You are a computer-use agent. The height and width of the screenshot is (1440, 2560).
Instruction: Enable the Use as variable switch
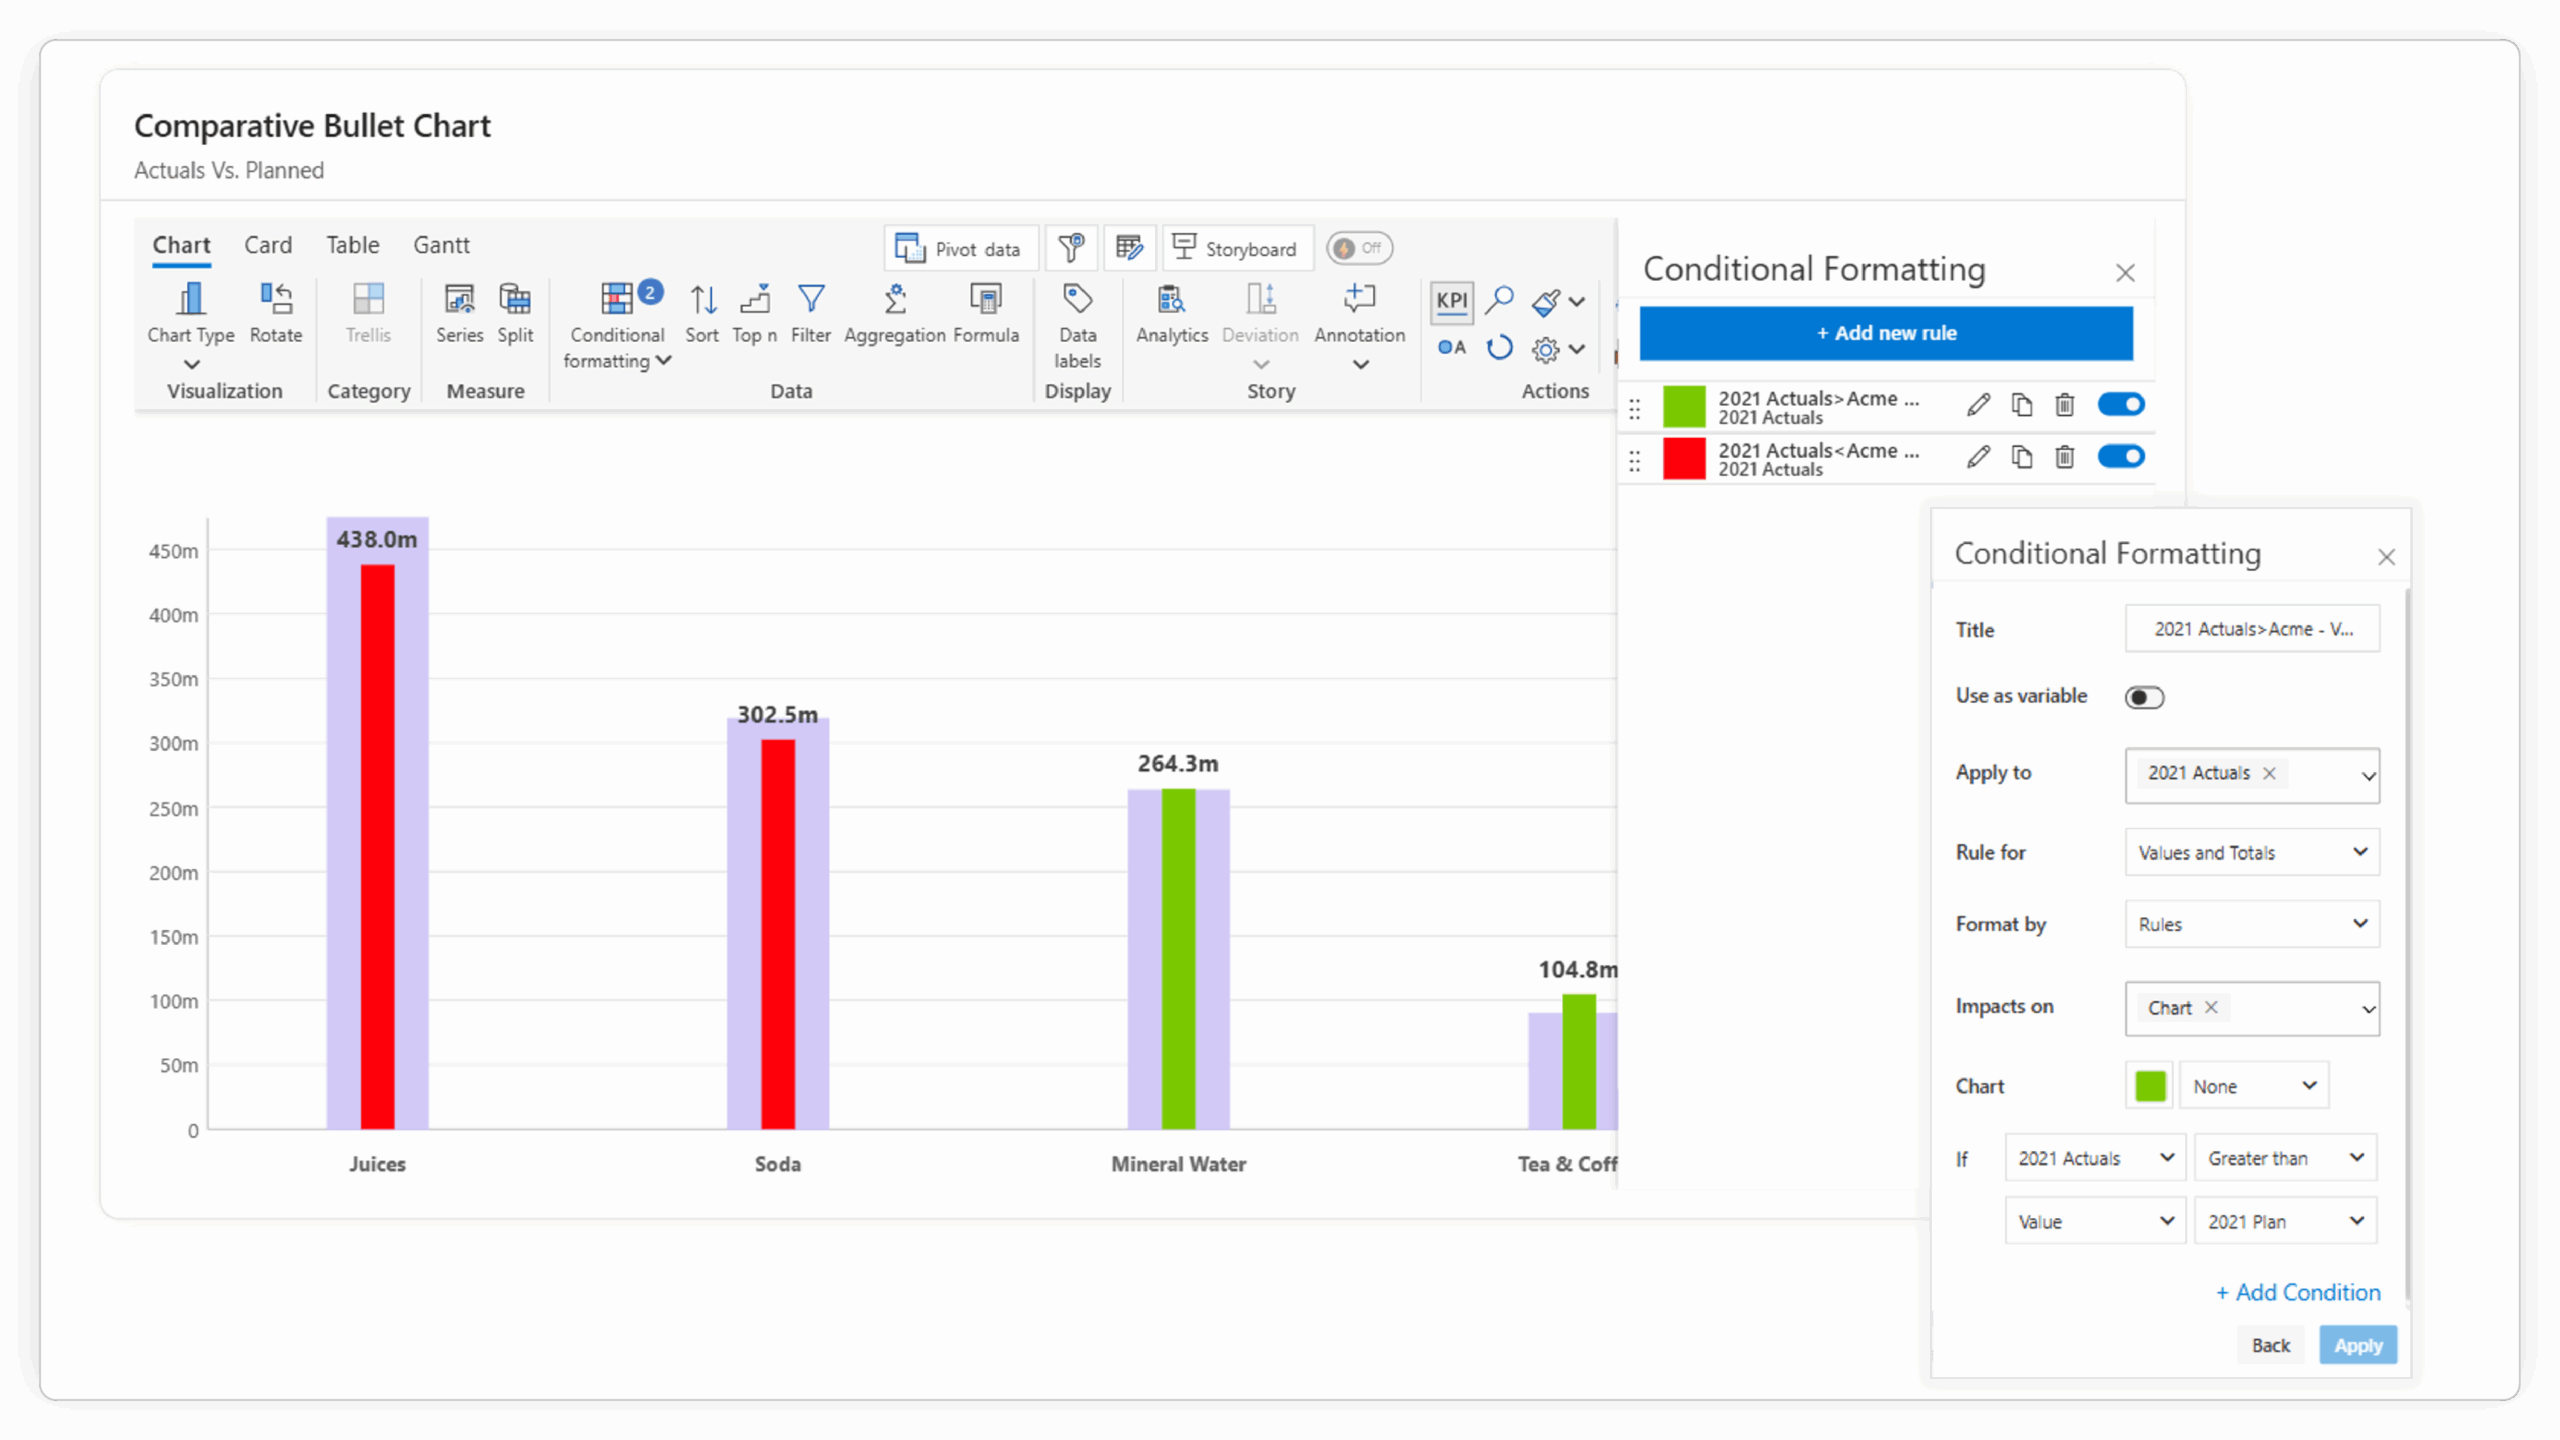pyautogui.click(x=2144, y=697)
